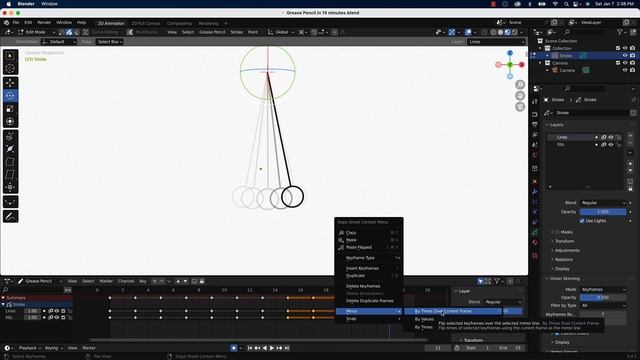The image size is (640, 360).
Task: Open the Blend Regular dropdown
Action: [603, 203]
